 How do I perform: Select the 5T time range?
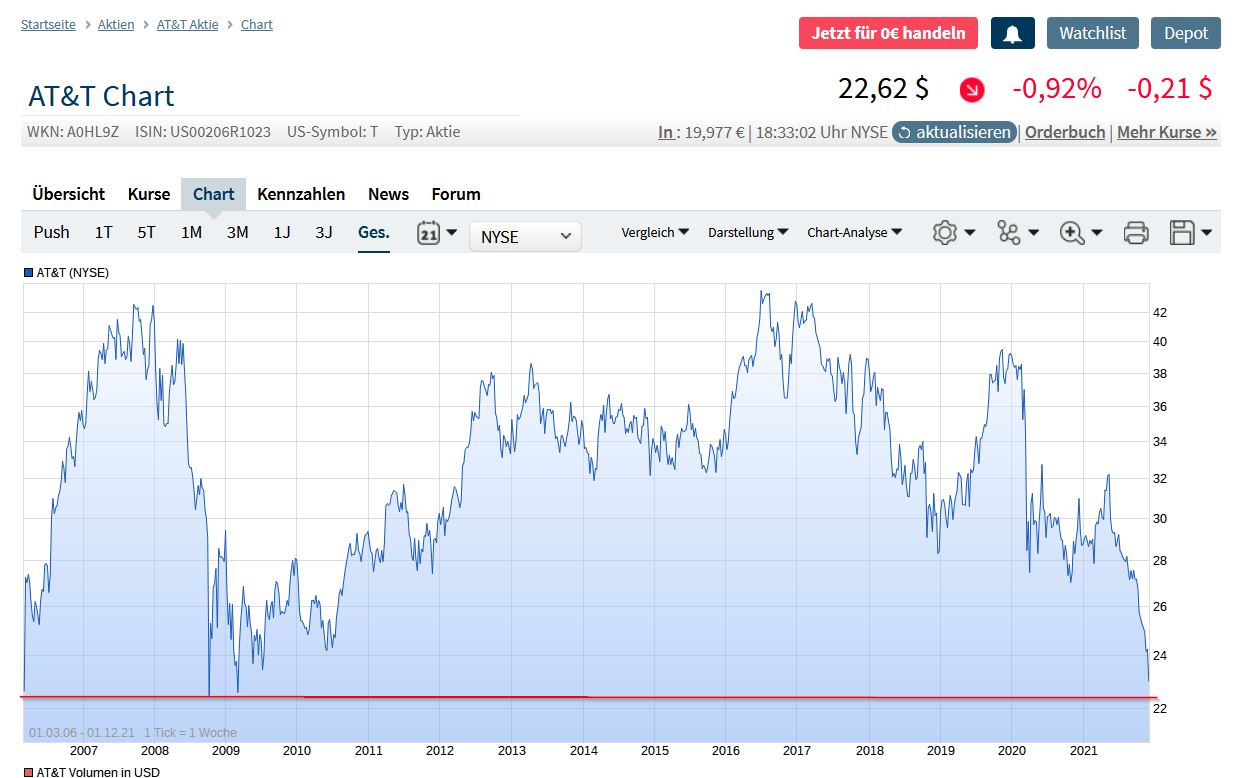click(147, 232)
